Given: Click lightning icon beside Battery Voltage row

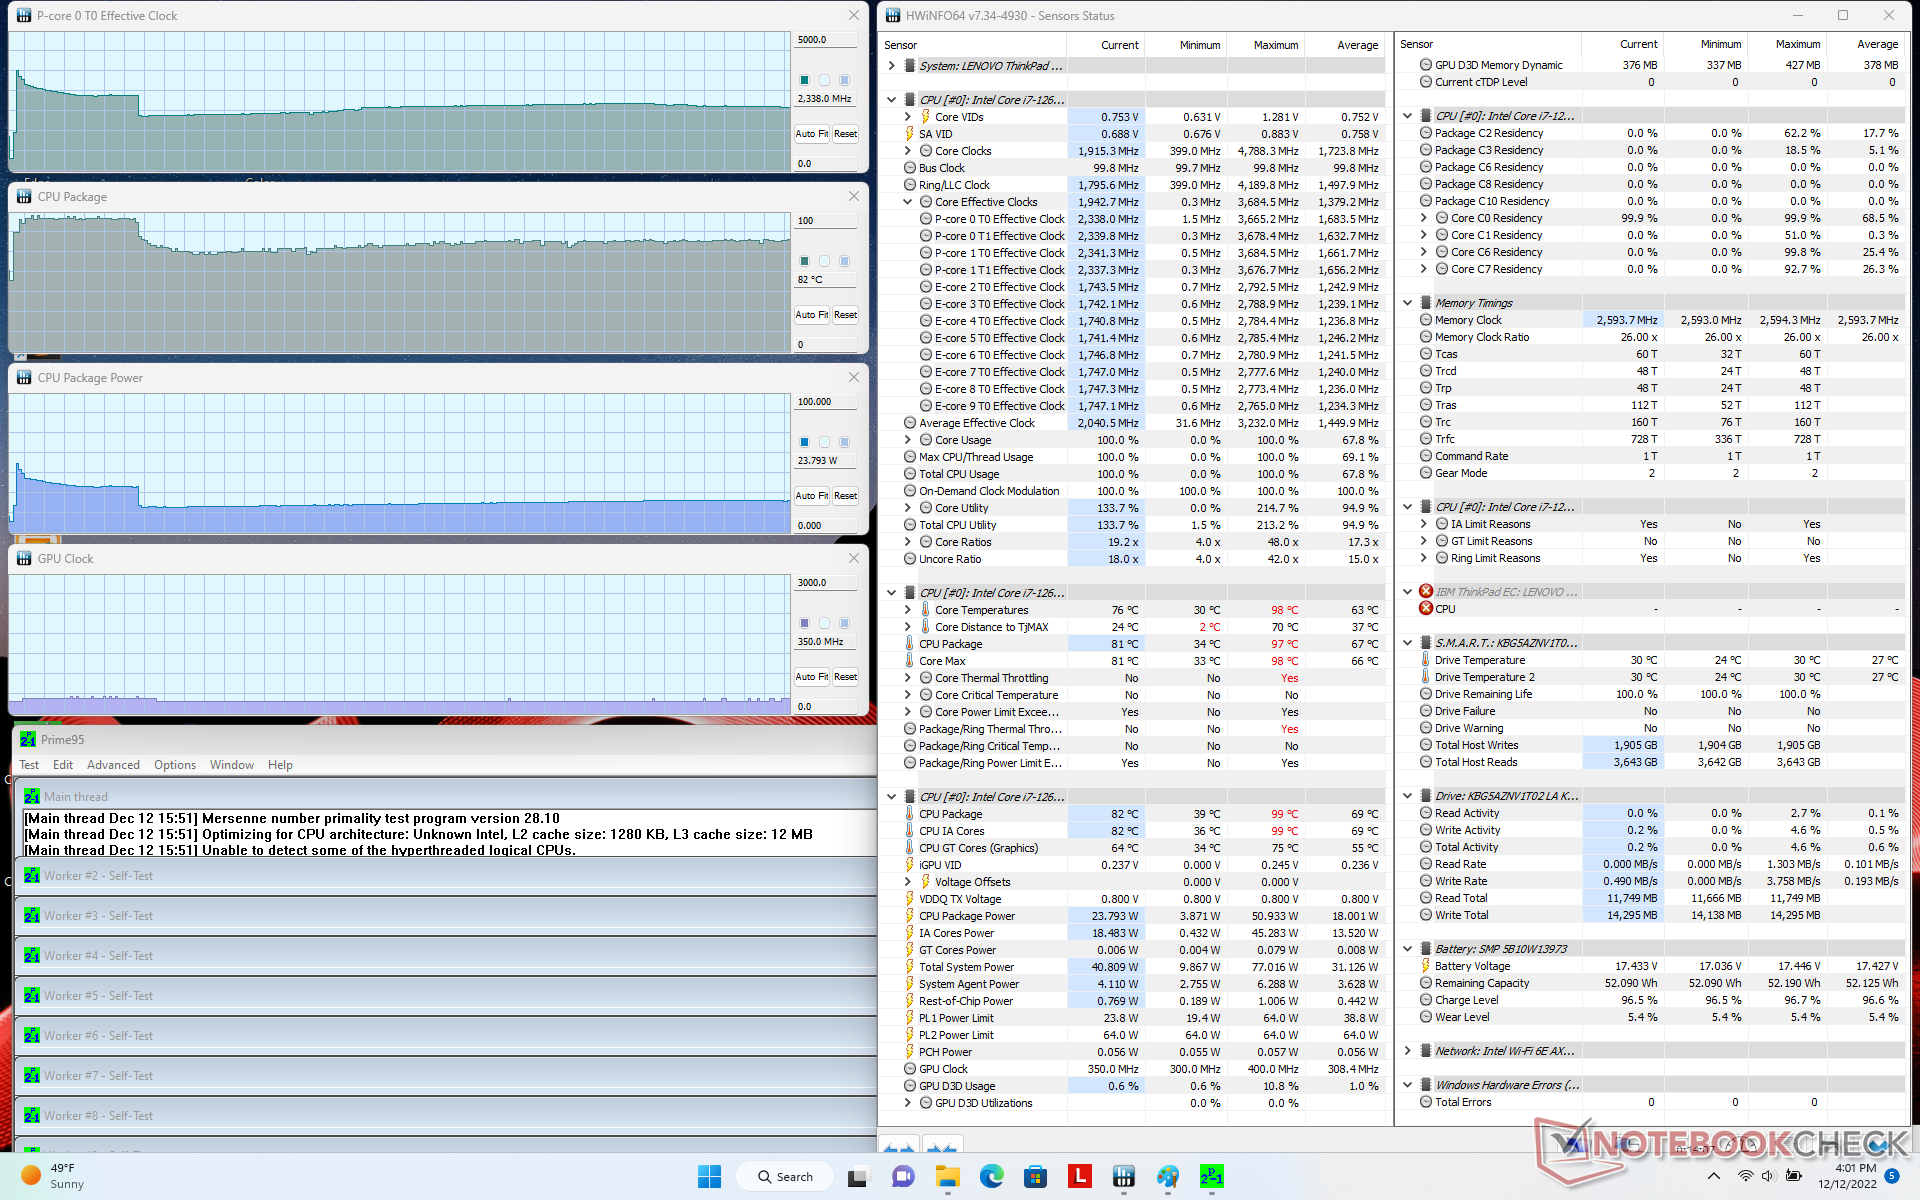Looking at the screenshot, I should [x=1425, y=966].
